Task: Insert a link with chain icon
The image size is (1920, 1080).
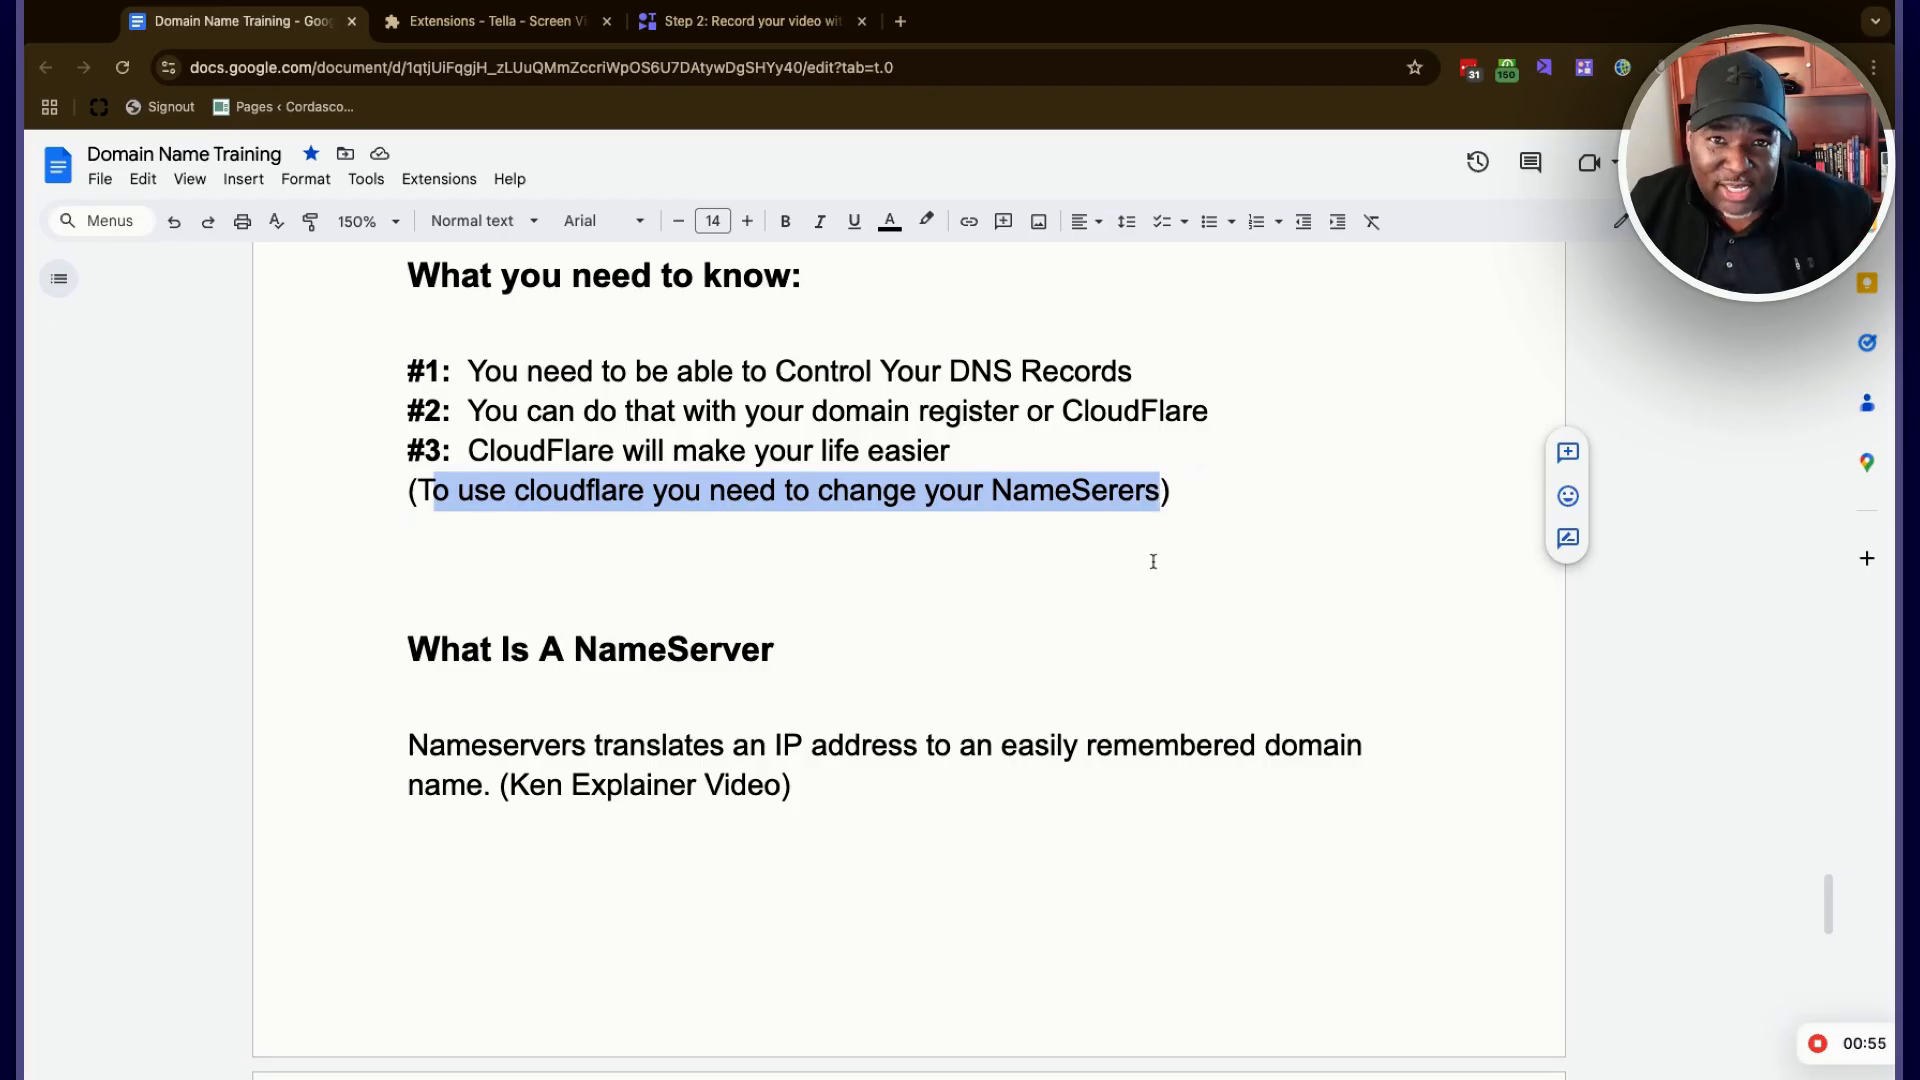Action: coord(969,222)
